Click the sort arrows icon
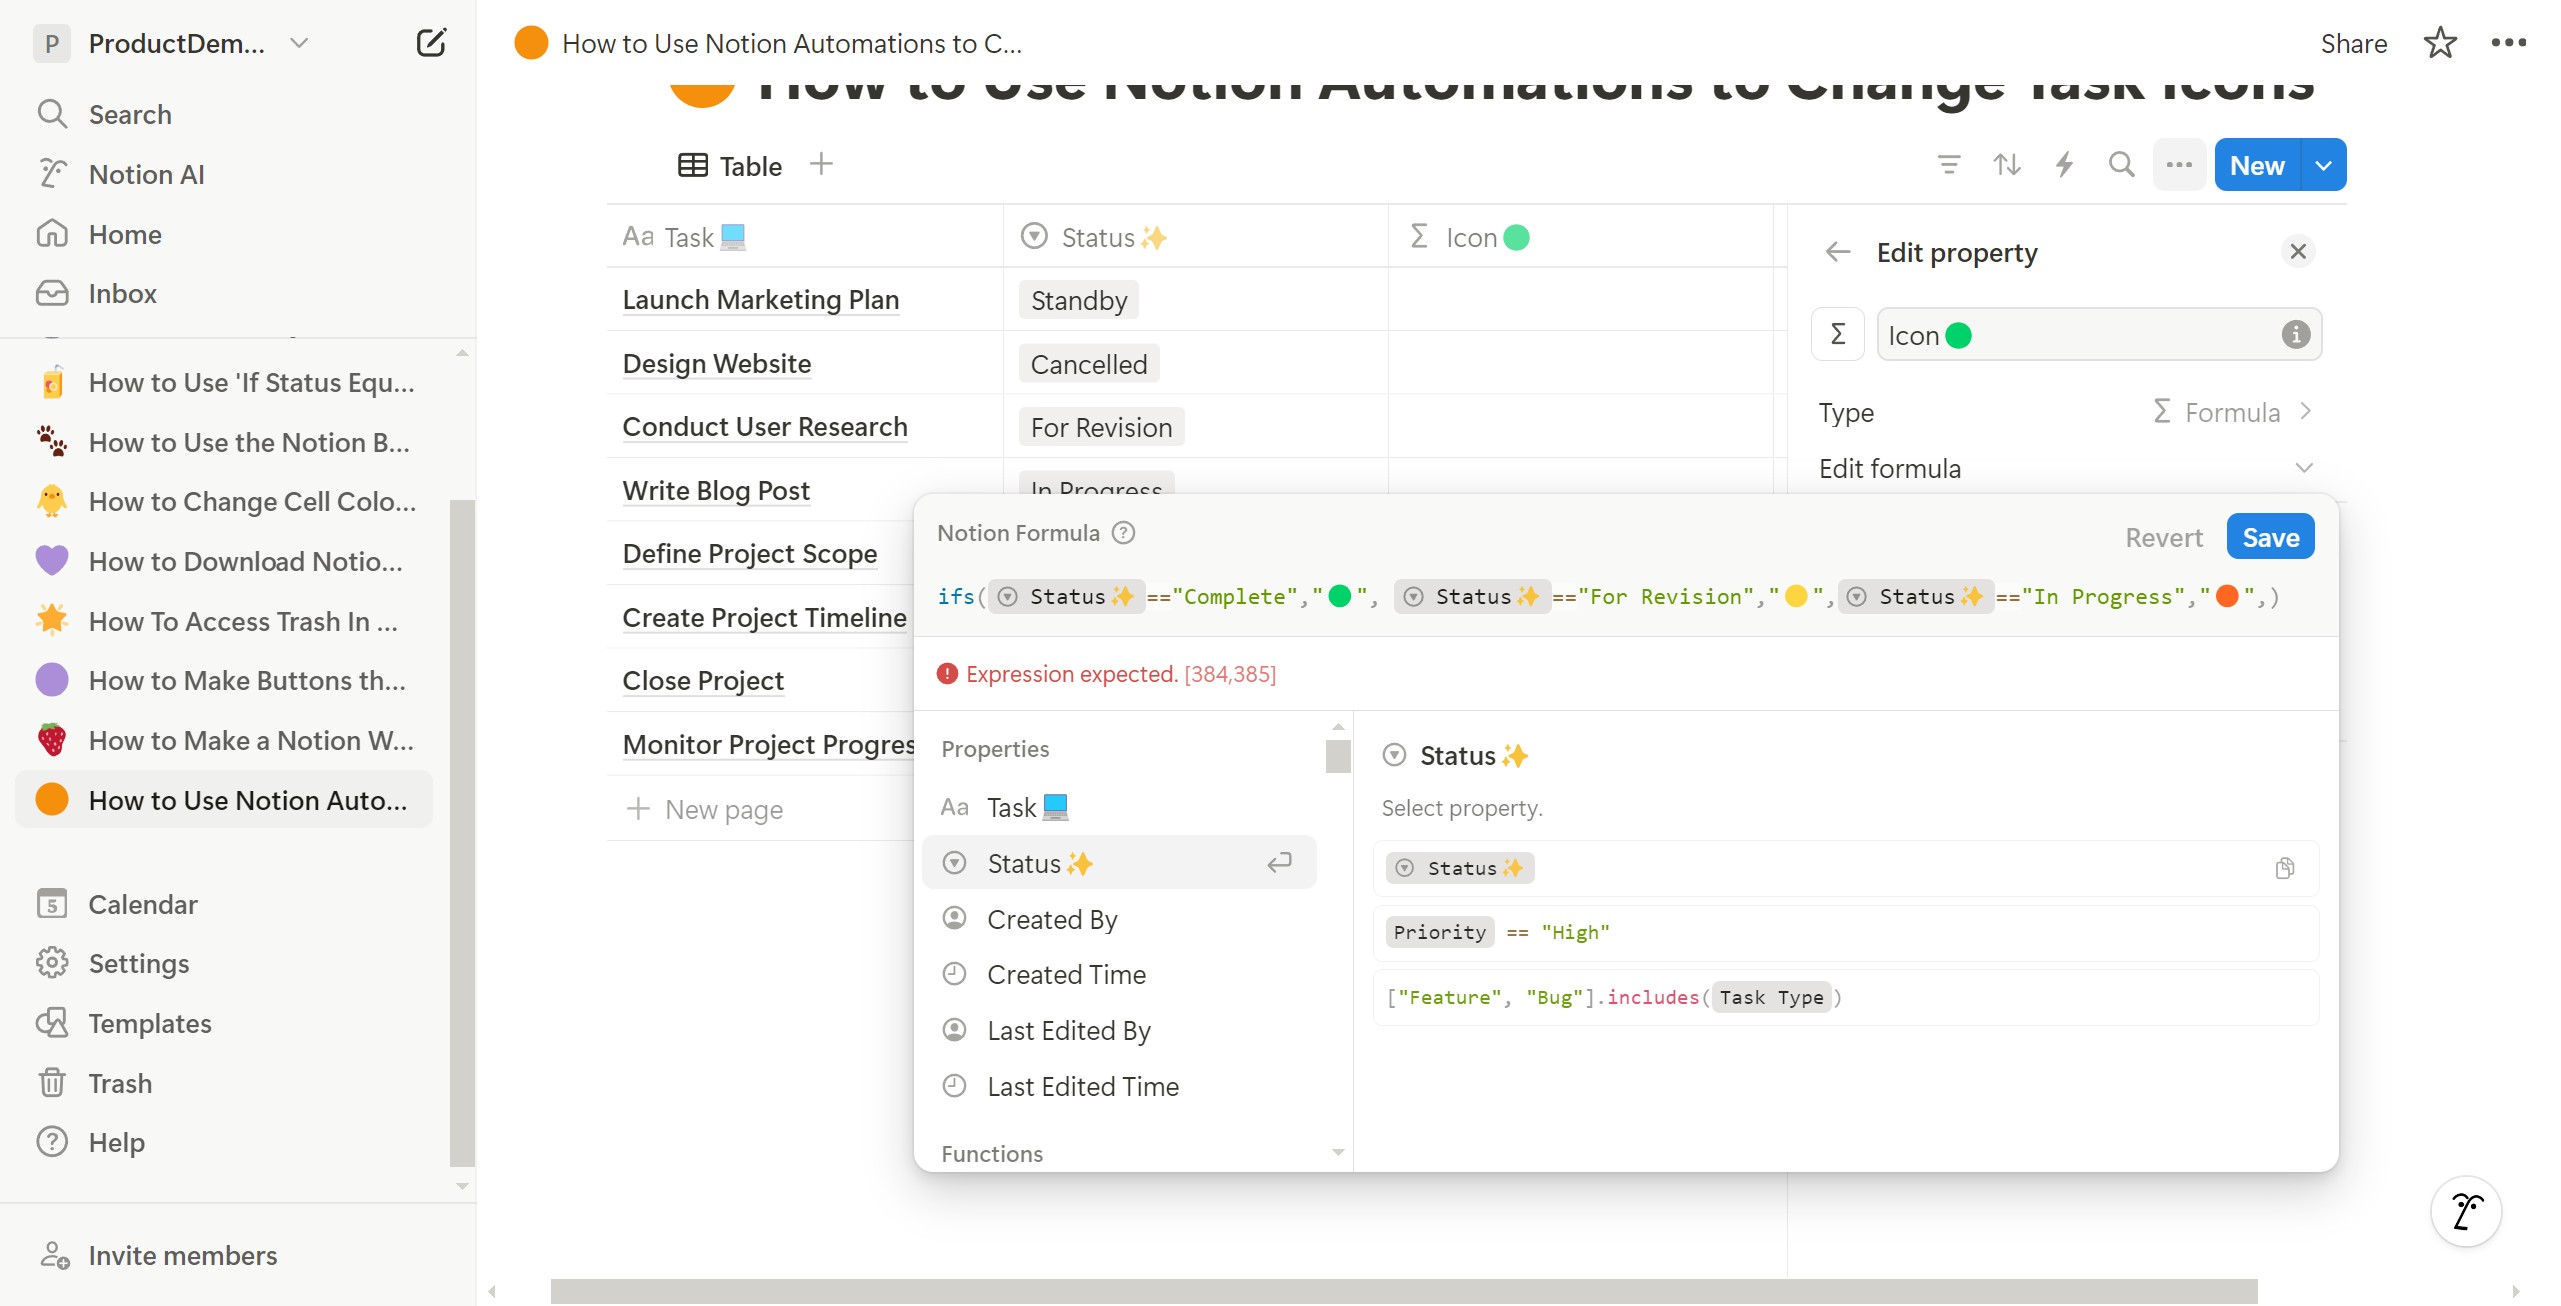 tap(2006, 165)
